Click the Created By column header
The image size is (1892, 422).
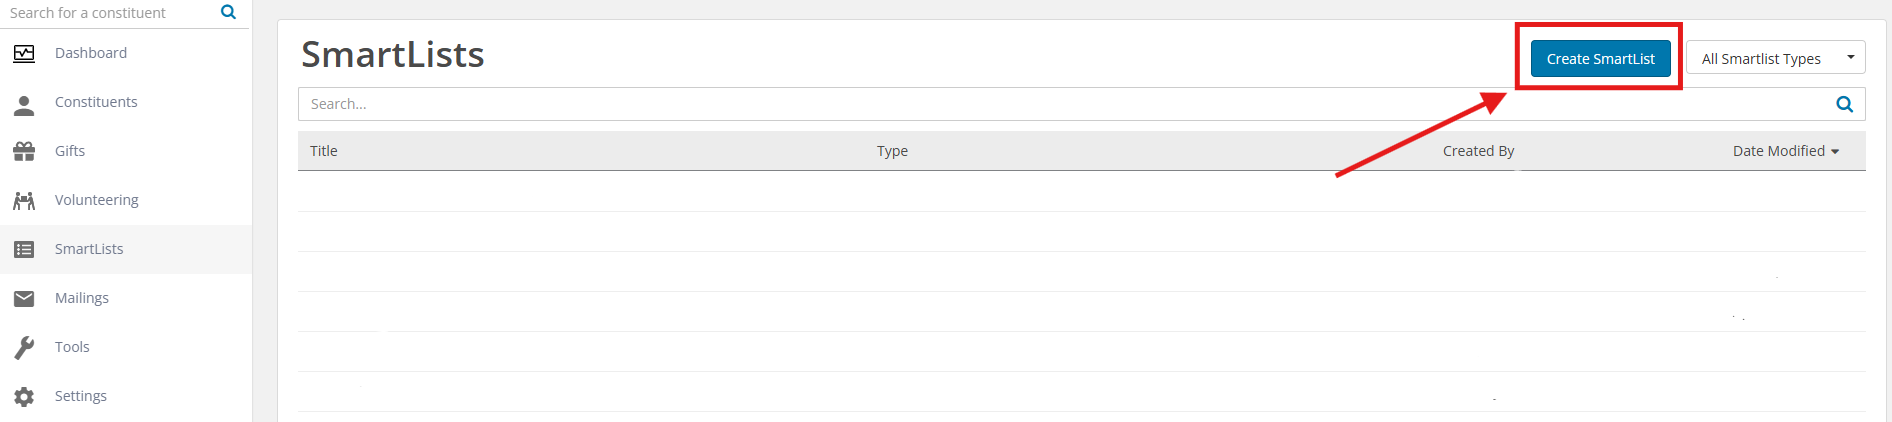(1478, 151)
